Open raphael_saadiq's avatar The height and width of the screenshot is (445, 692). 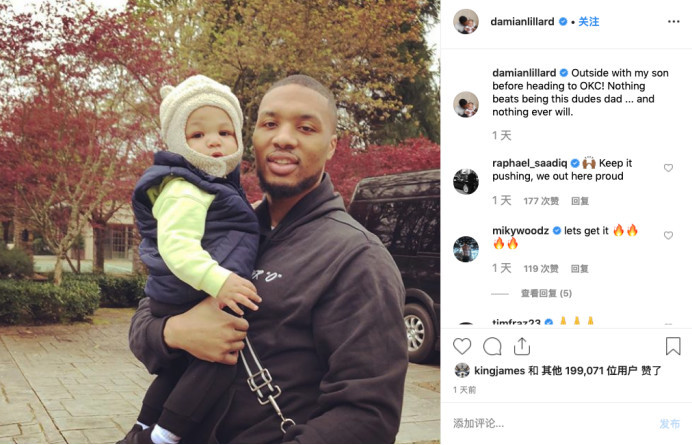tap(466, 181)
